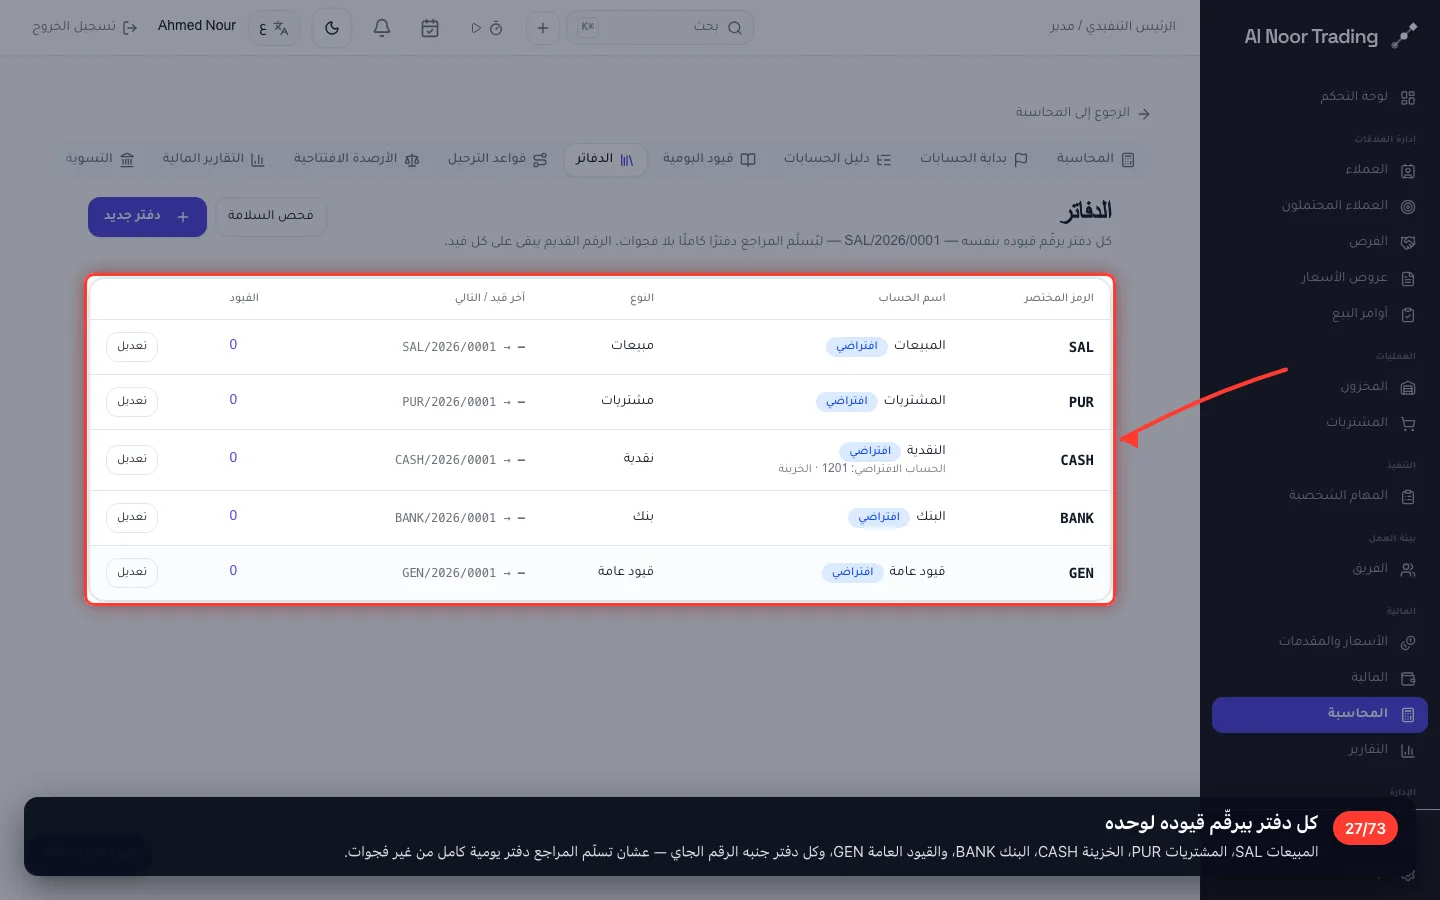This screenshot has width=1440, height=900.
Task: Click the plus quick-add button
Action: coord(543,28)
